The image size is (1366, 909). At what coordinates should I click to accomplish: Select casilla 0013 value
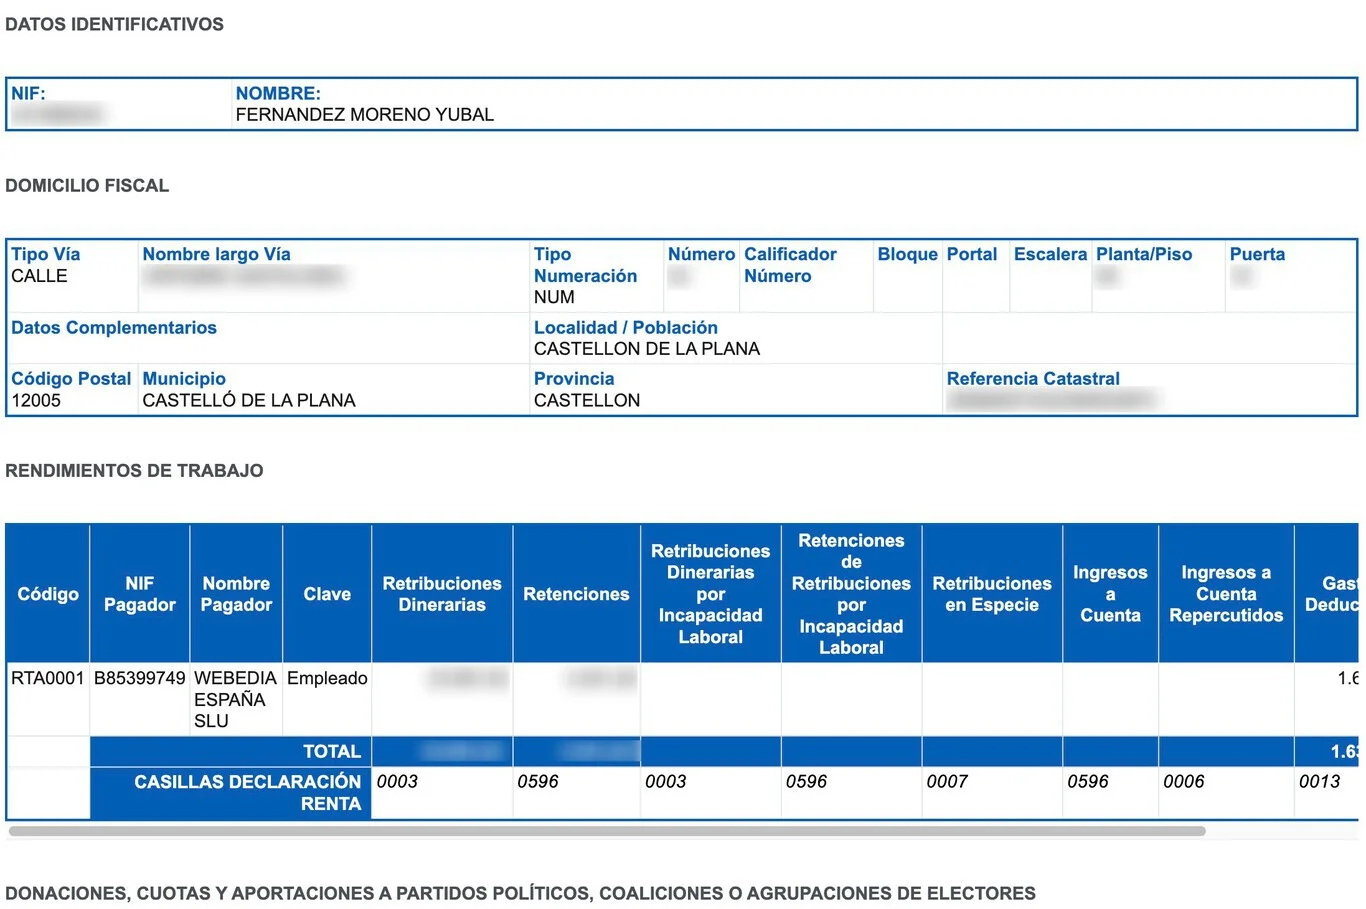(x=1319, y=782)
